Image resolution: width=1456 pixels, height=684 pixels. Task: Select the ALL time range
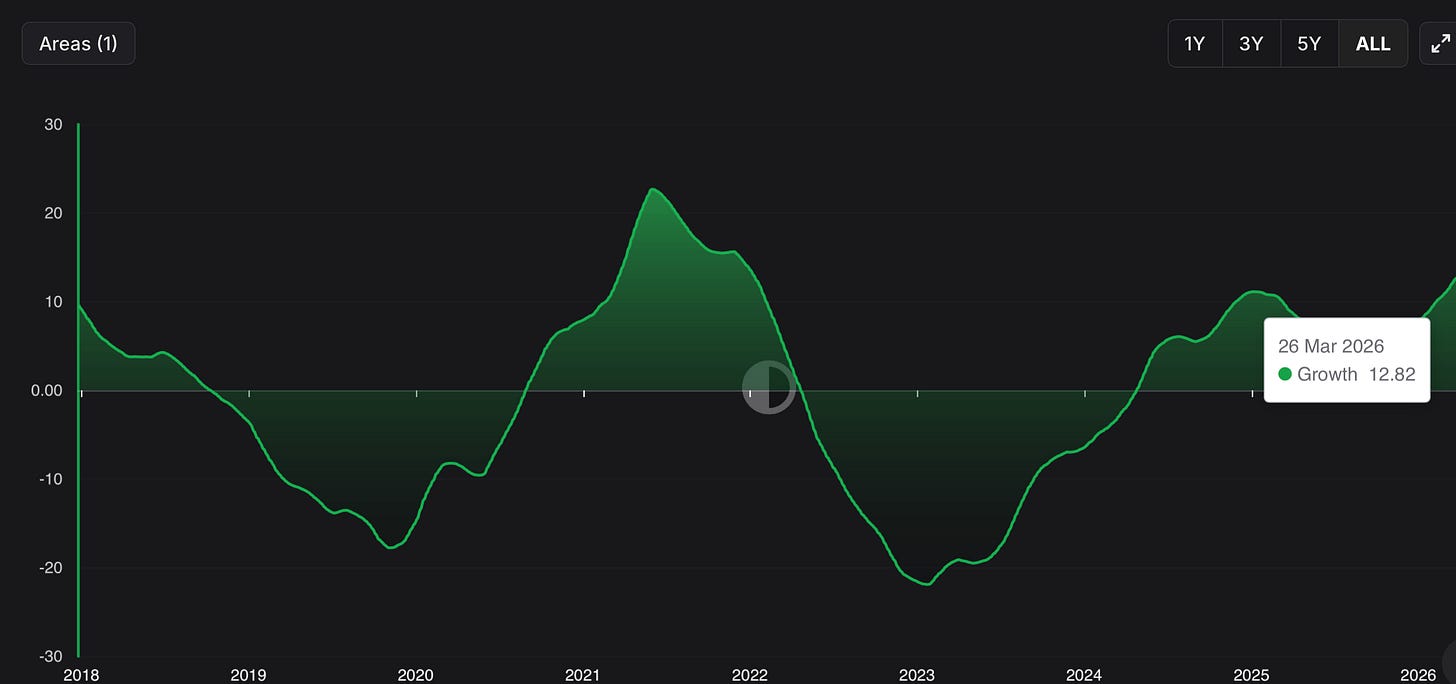tap(1373, 43)
